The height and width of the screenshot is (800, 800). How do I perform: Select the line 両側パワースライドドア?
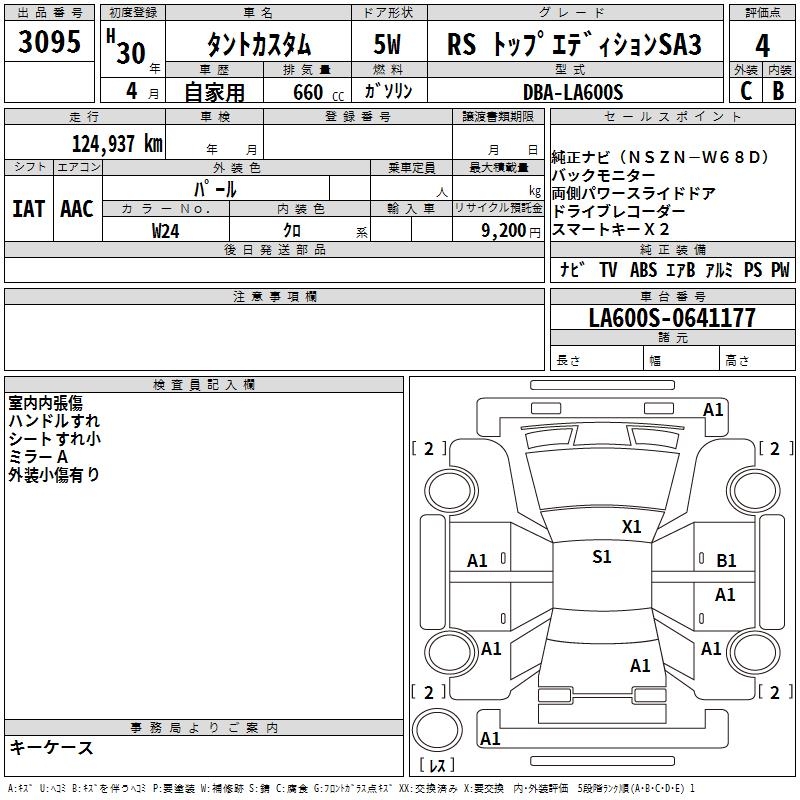(x=634, y=193)
